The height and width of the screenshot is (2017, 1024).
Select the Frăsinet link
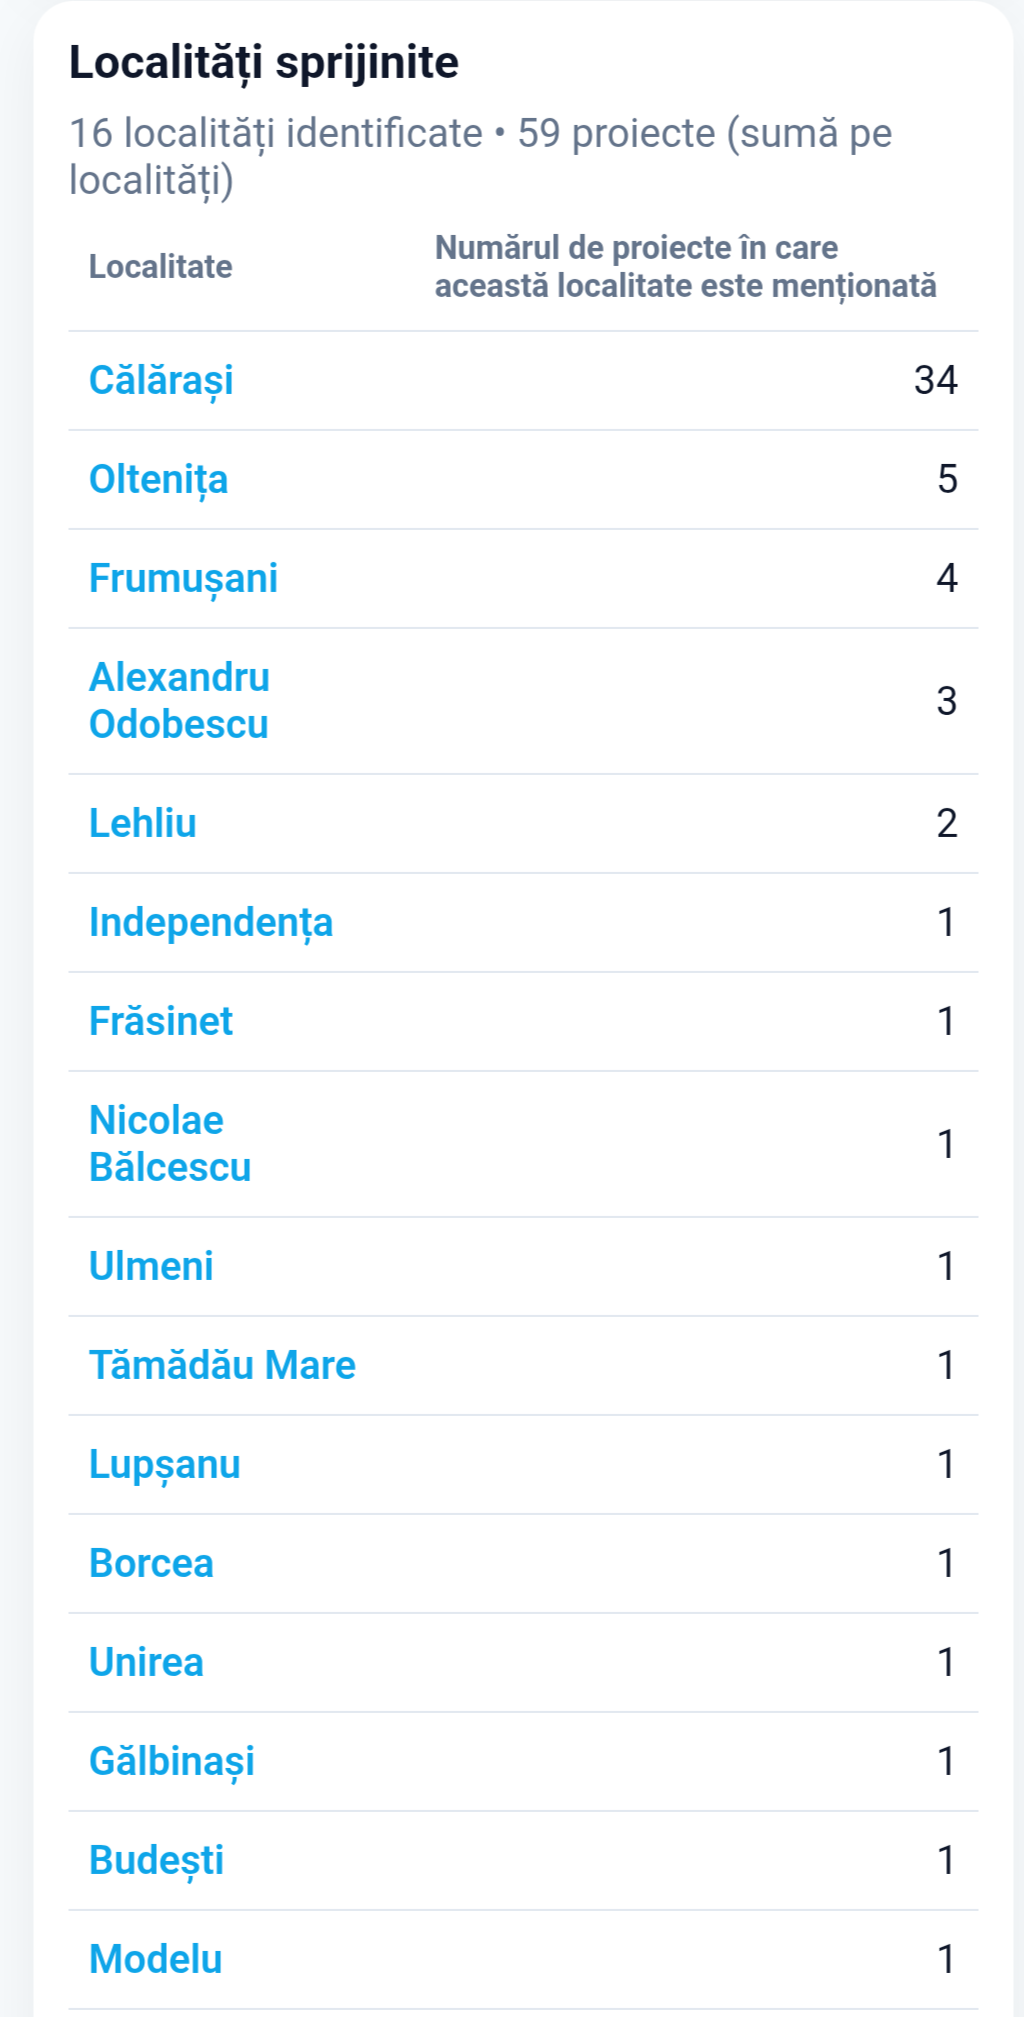click(161, 1022)
